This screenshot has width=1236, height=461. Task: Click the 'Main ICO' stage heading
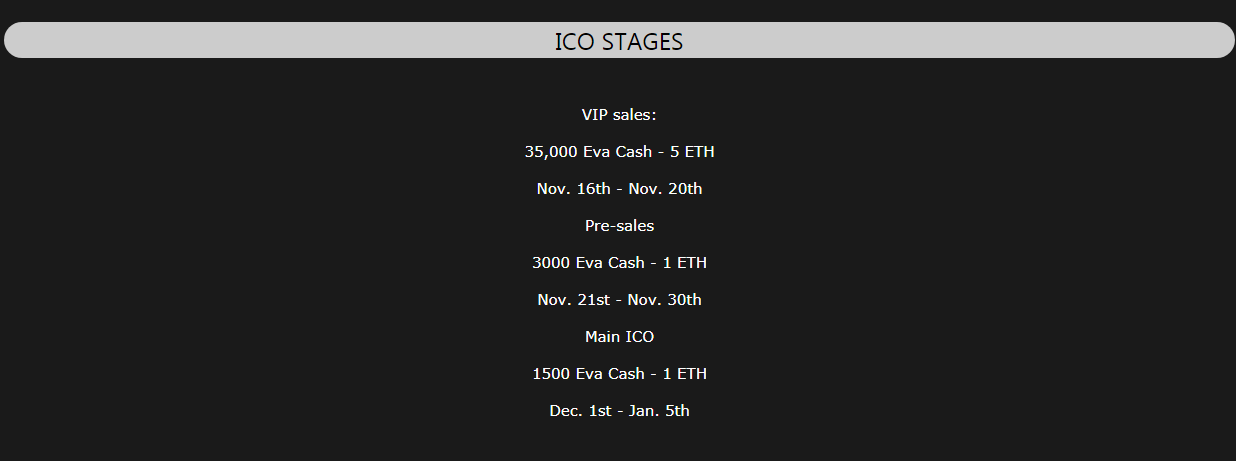click(619, 337)
